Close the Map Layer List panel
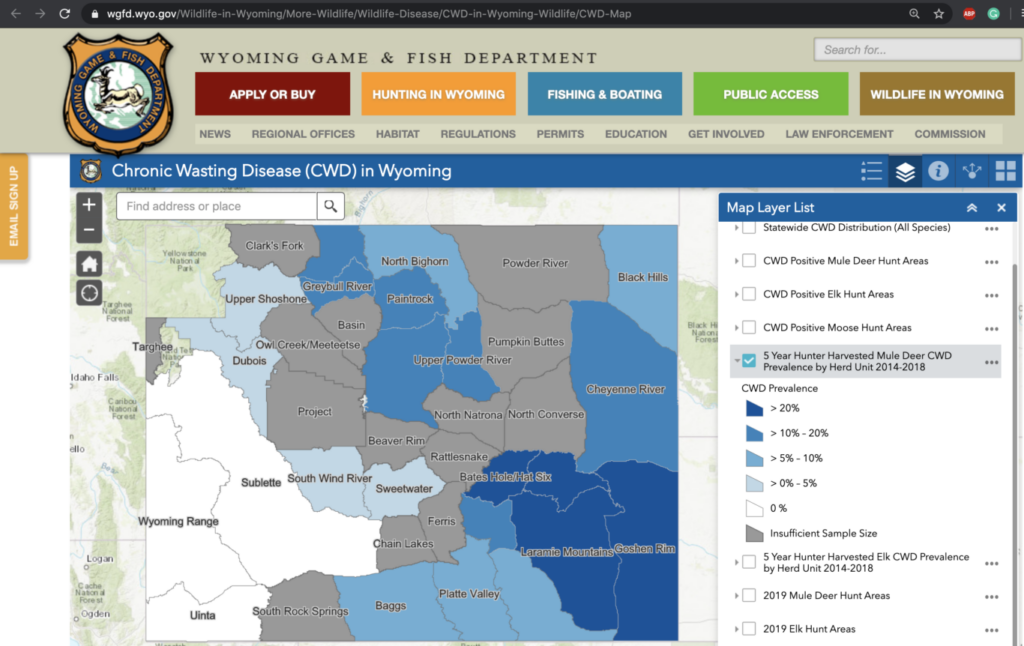This screenshot has height=646, width=1024. point(1001,208)
